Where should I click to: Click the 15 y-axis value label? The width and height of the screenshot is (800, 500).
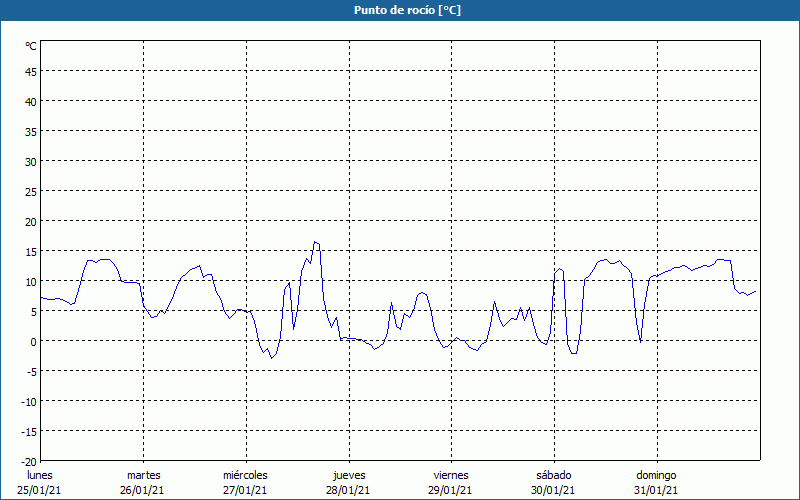31,251
